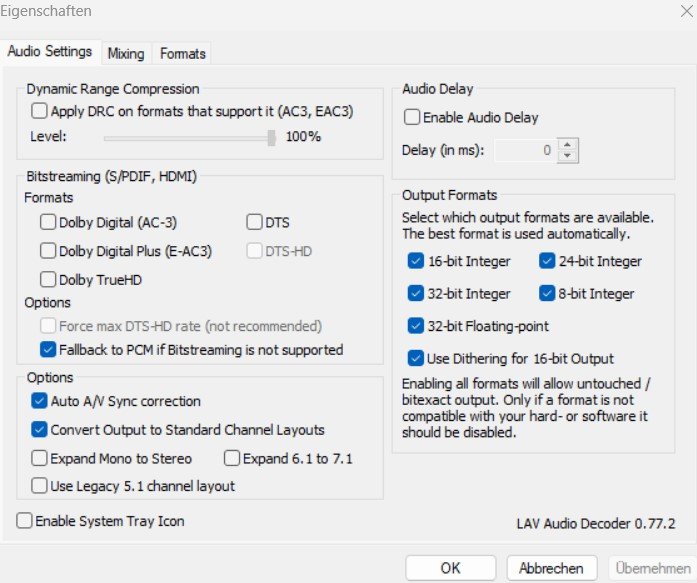The width and height of the screenshot is (697, 583).
Task: Increase audio delay with the up arrow
Action: (569, 145)
